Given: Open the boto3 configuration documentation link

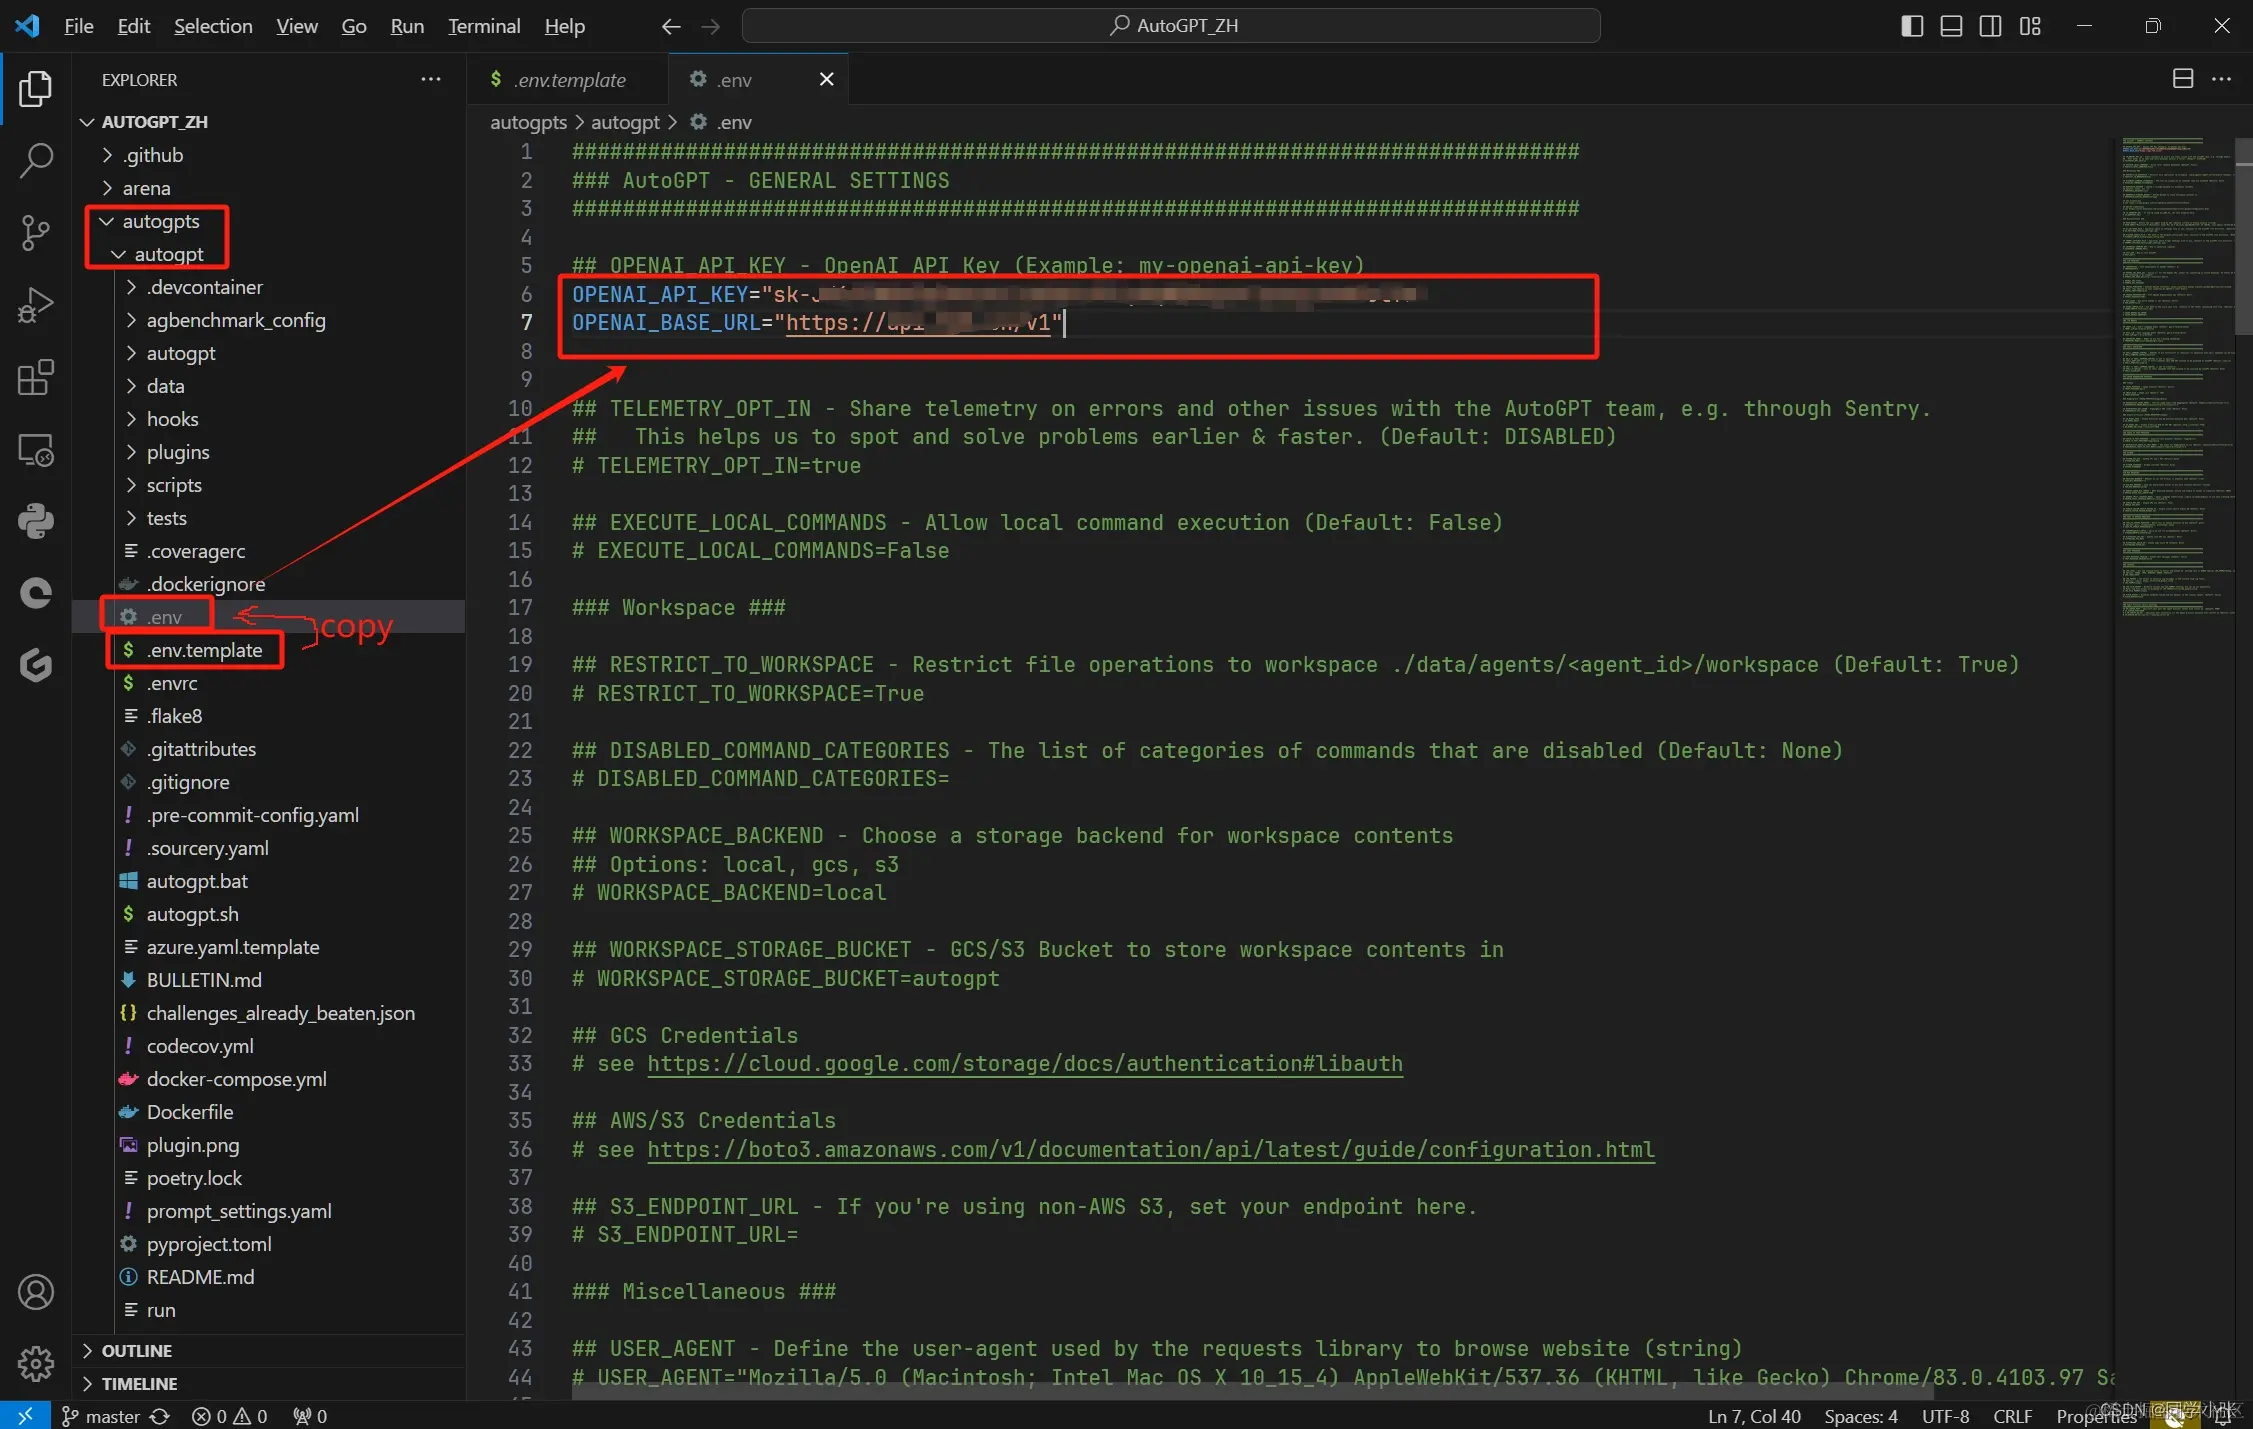Looking at the screenshot, I should point(1151,1149).
